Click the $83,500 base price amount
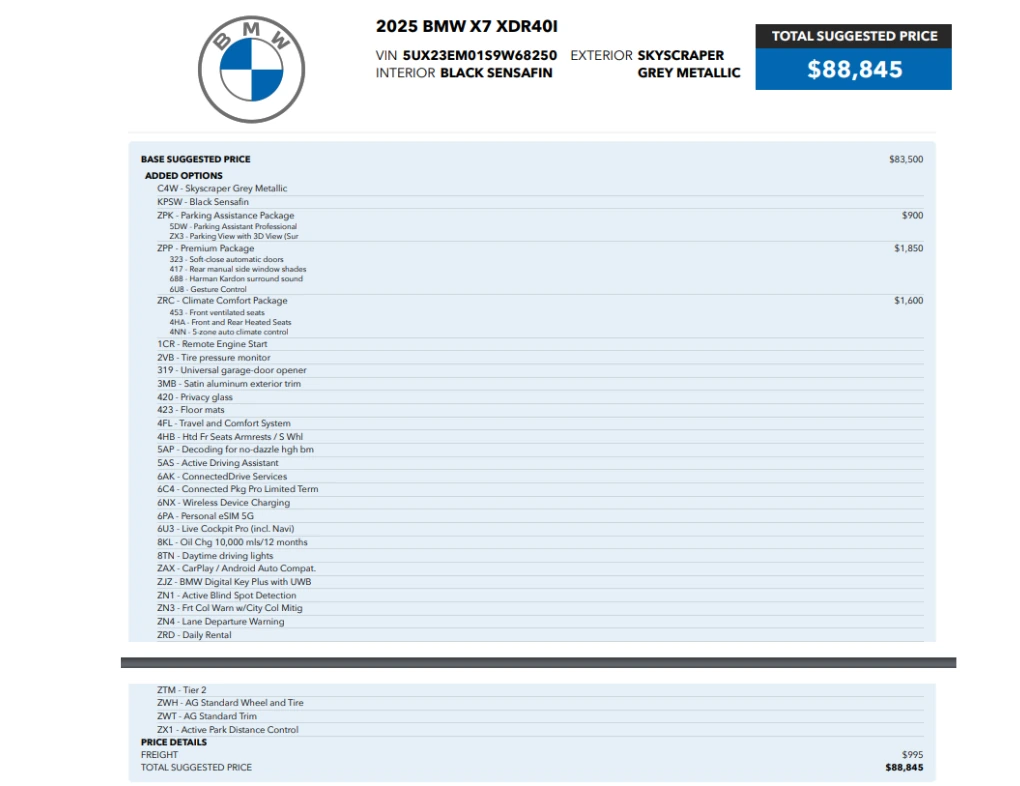The image size is (1020, 786). [x=905, y=159]
